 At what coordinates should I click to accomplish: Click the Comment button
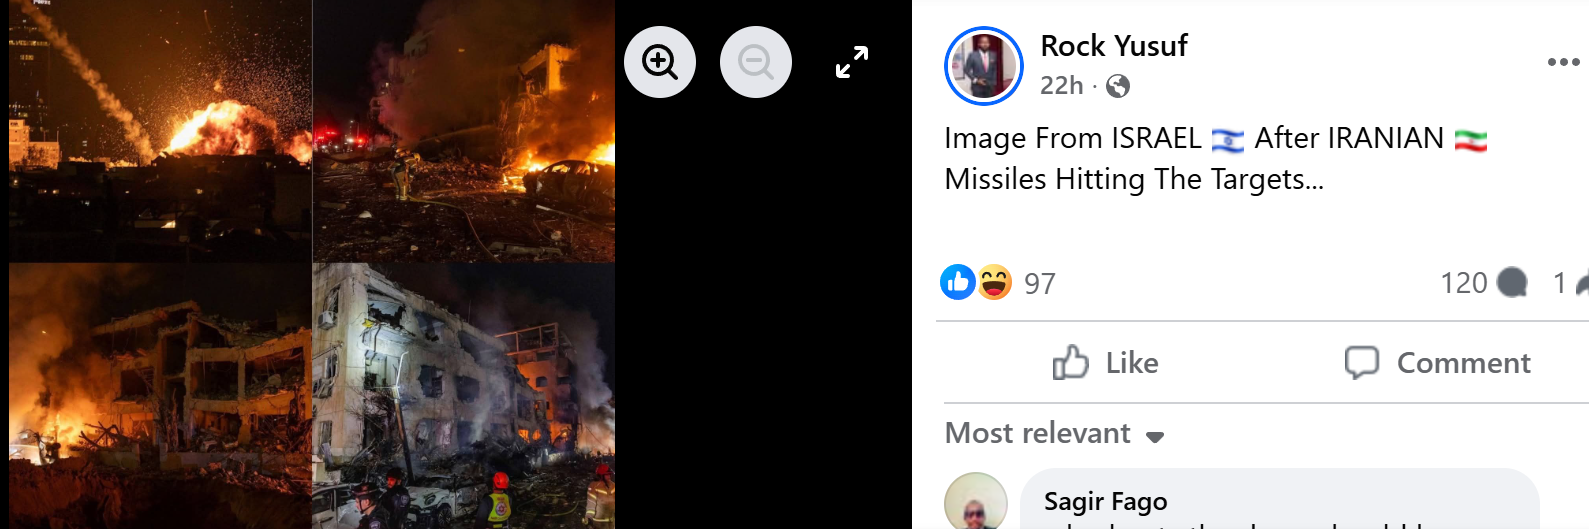point(1437,362)
